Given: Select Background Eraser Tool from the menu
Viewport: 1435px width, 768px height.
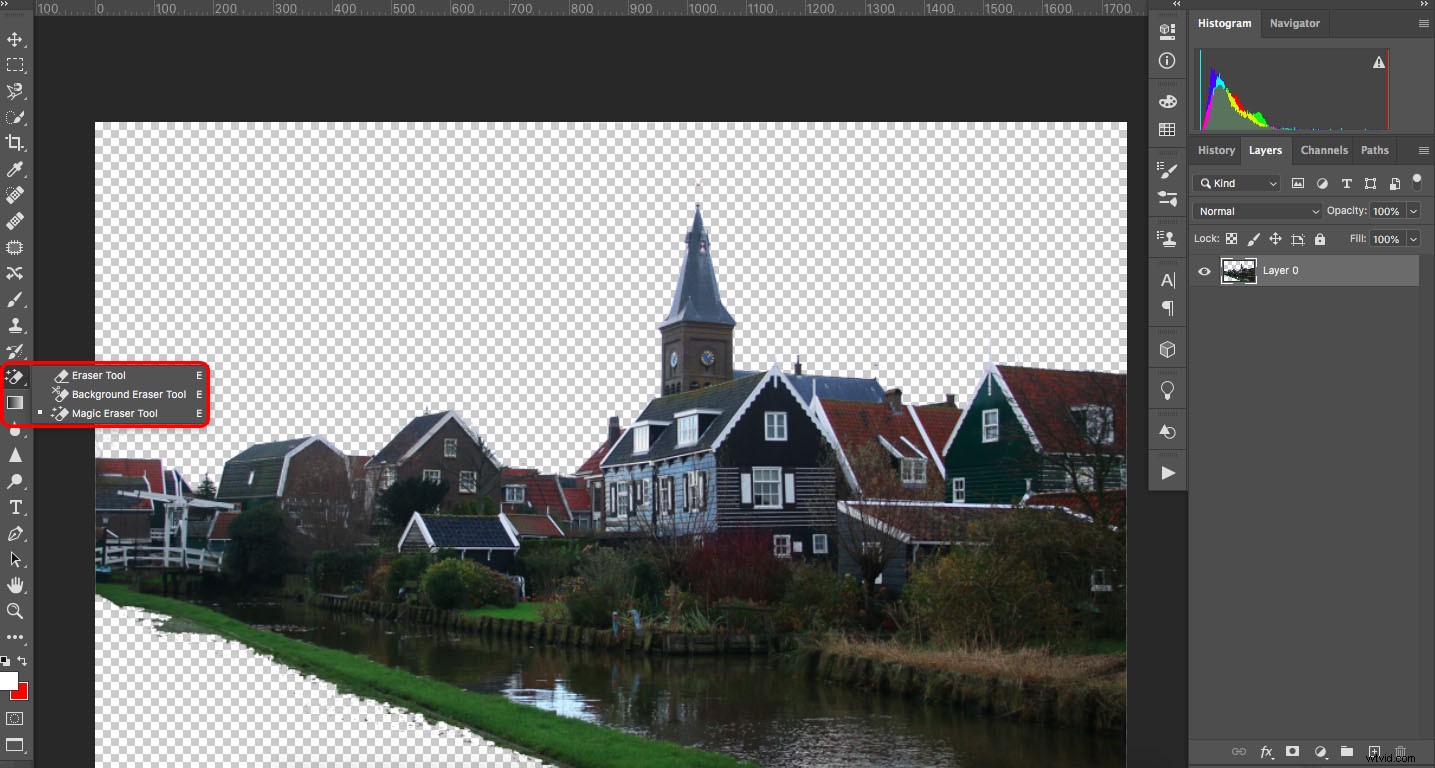Looking at the screenshot, I should point(127,394).
